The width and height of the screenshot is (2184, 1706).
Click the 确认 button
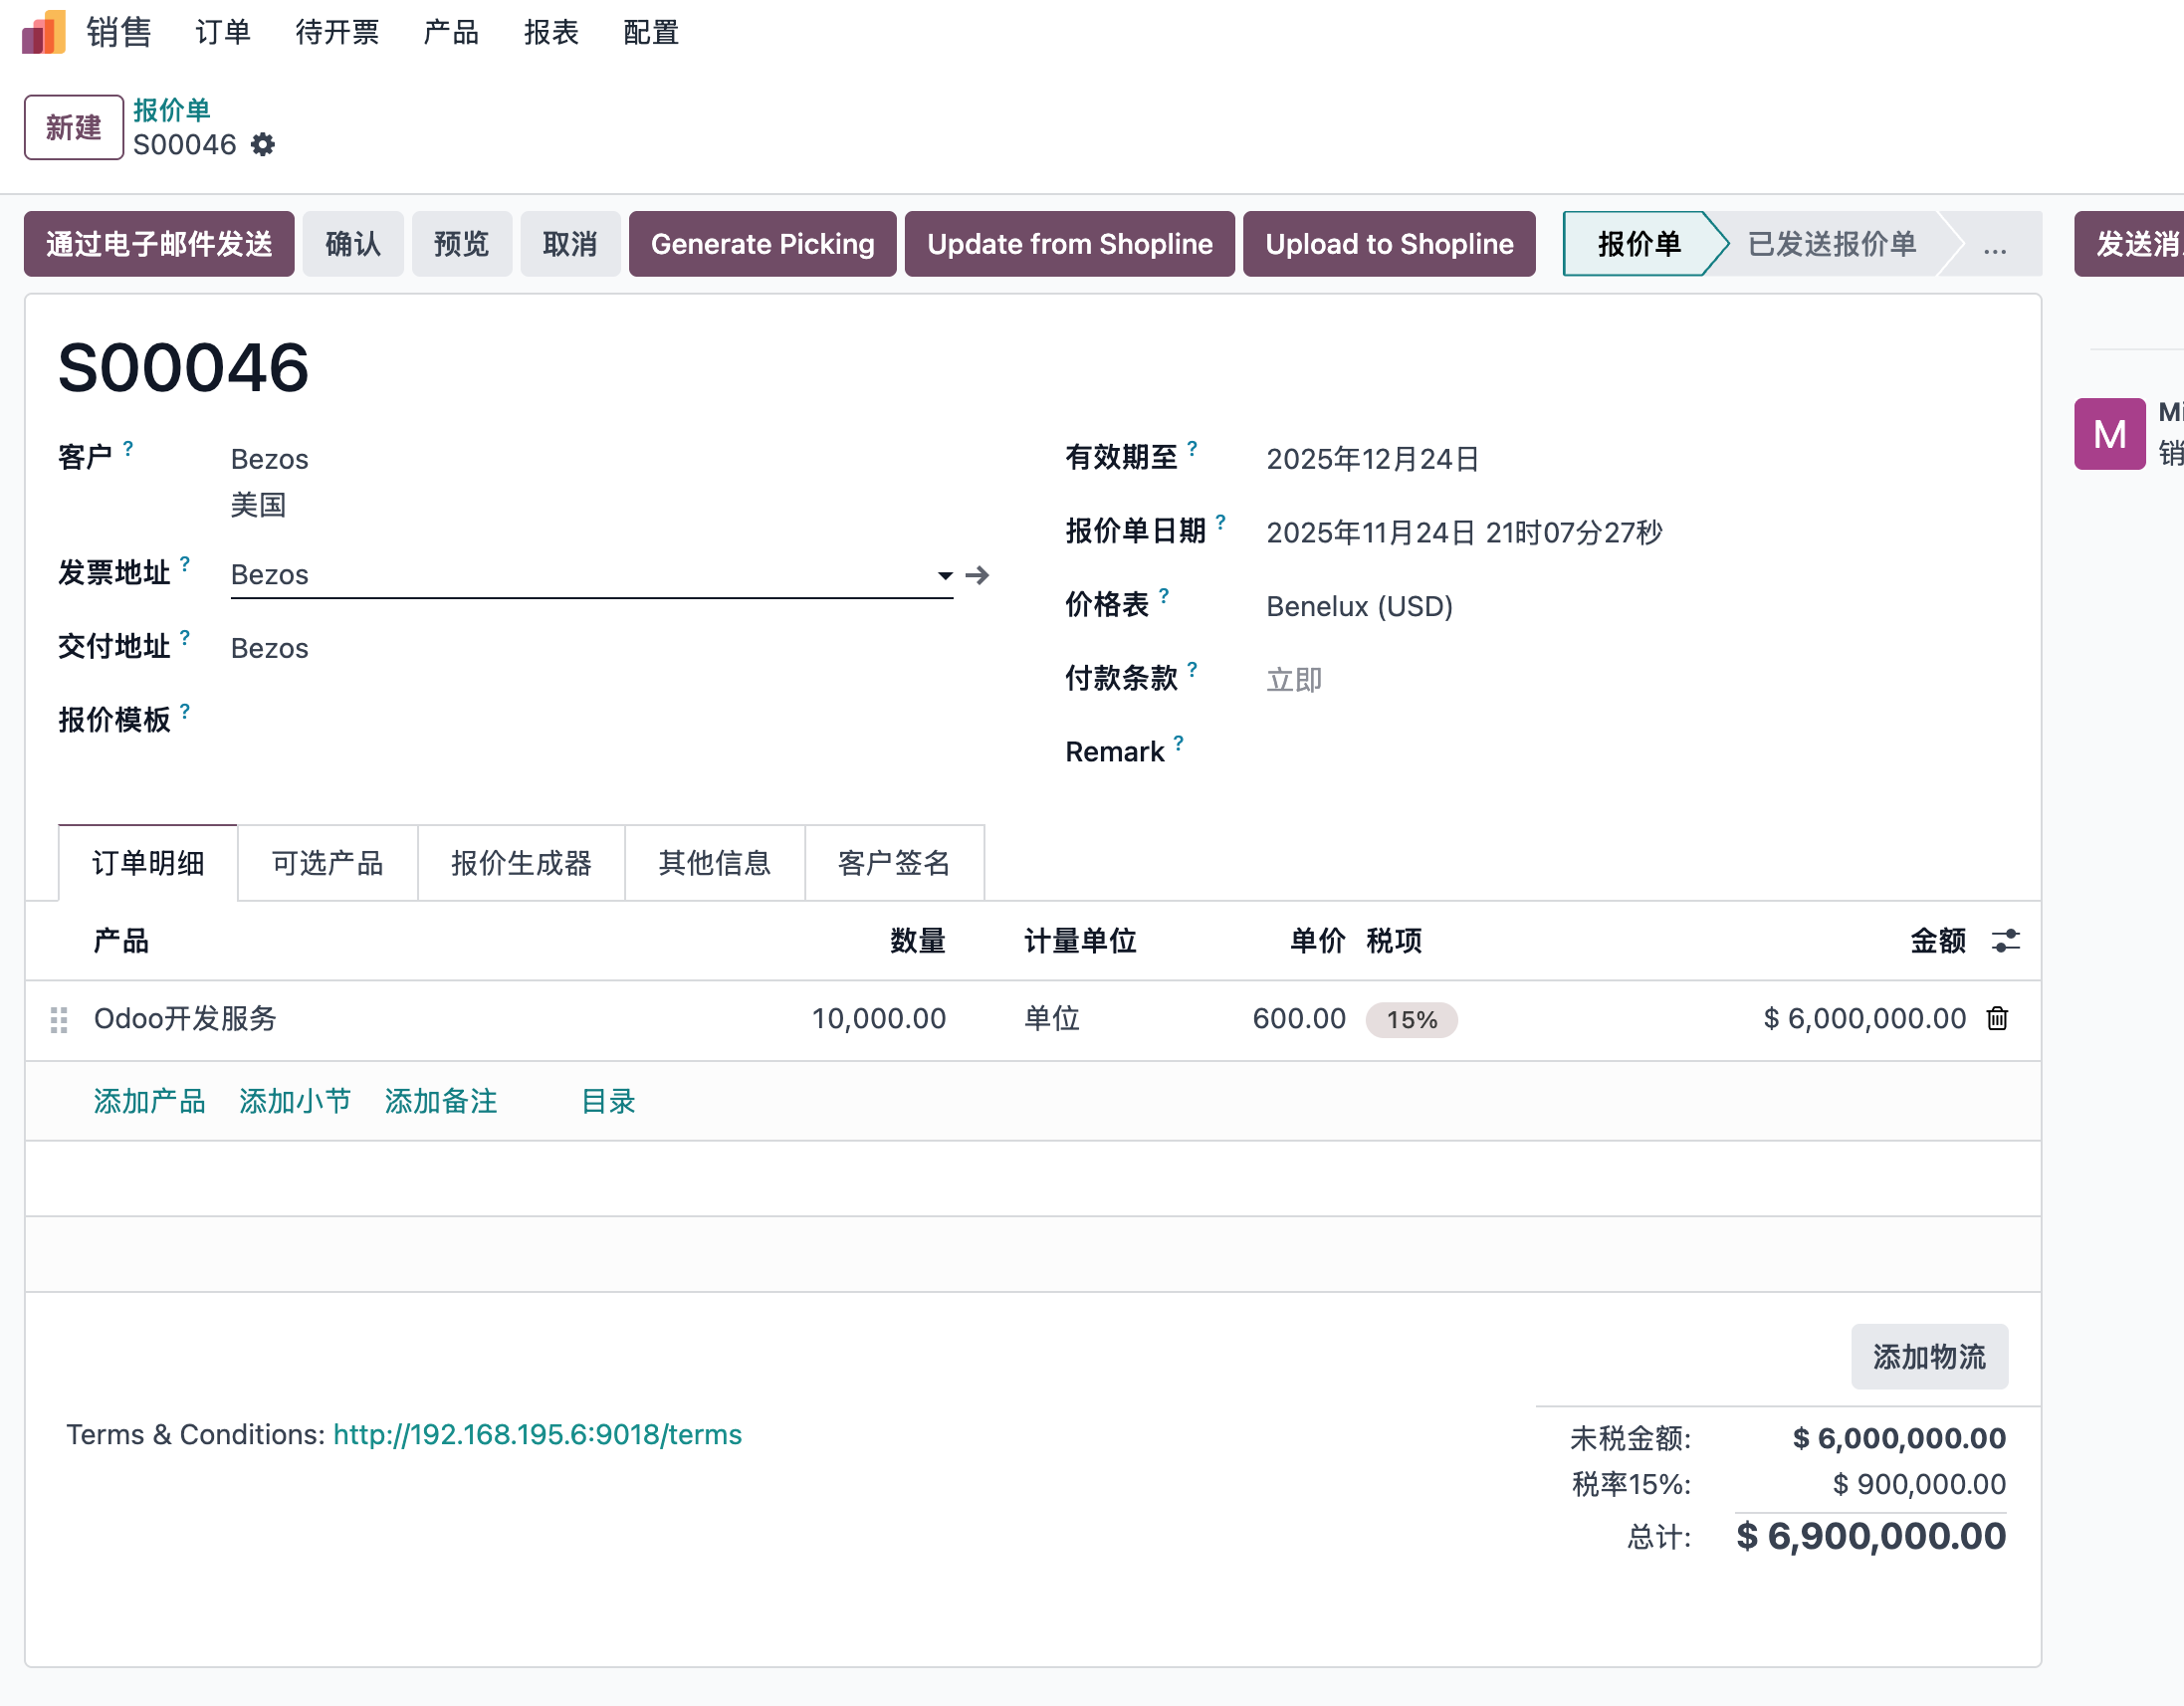[x=353, y=244]
